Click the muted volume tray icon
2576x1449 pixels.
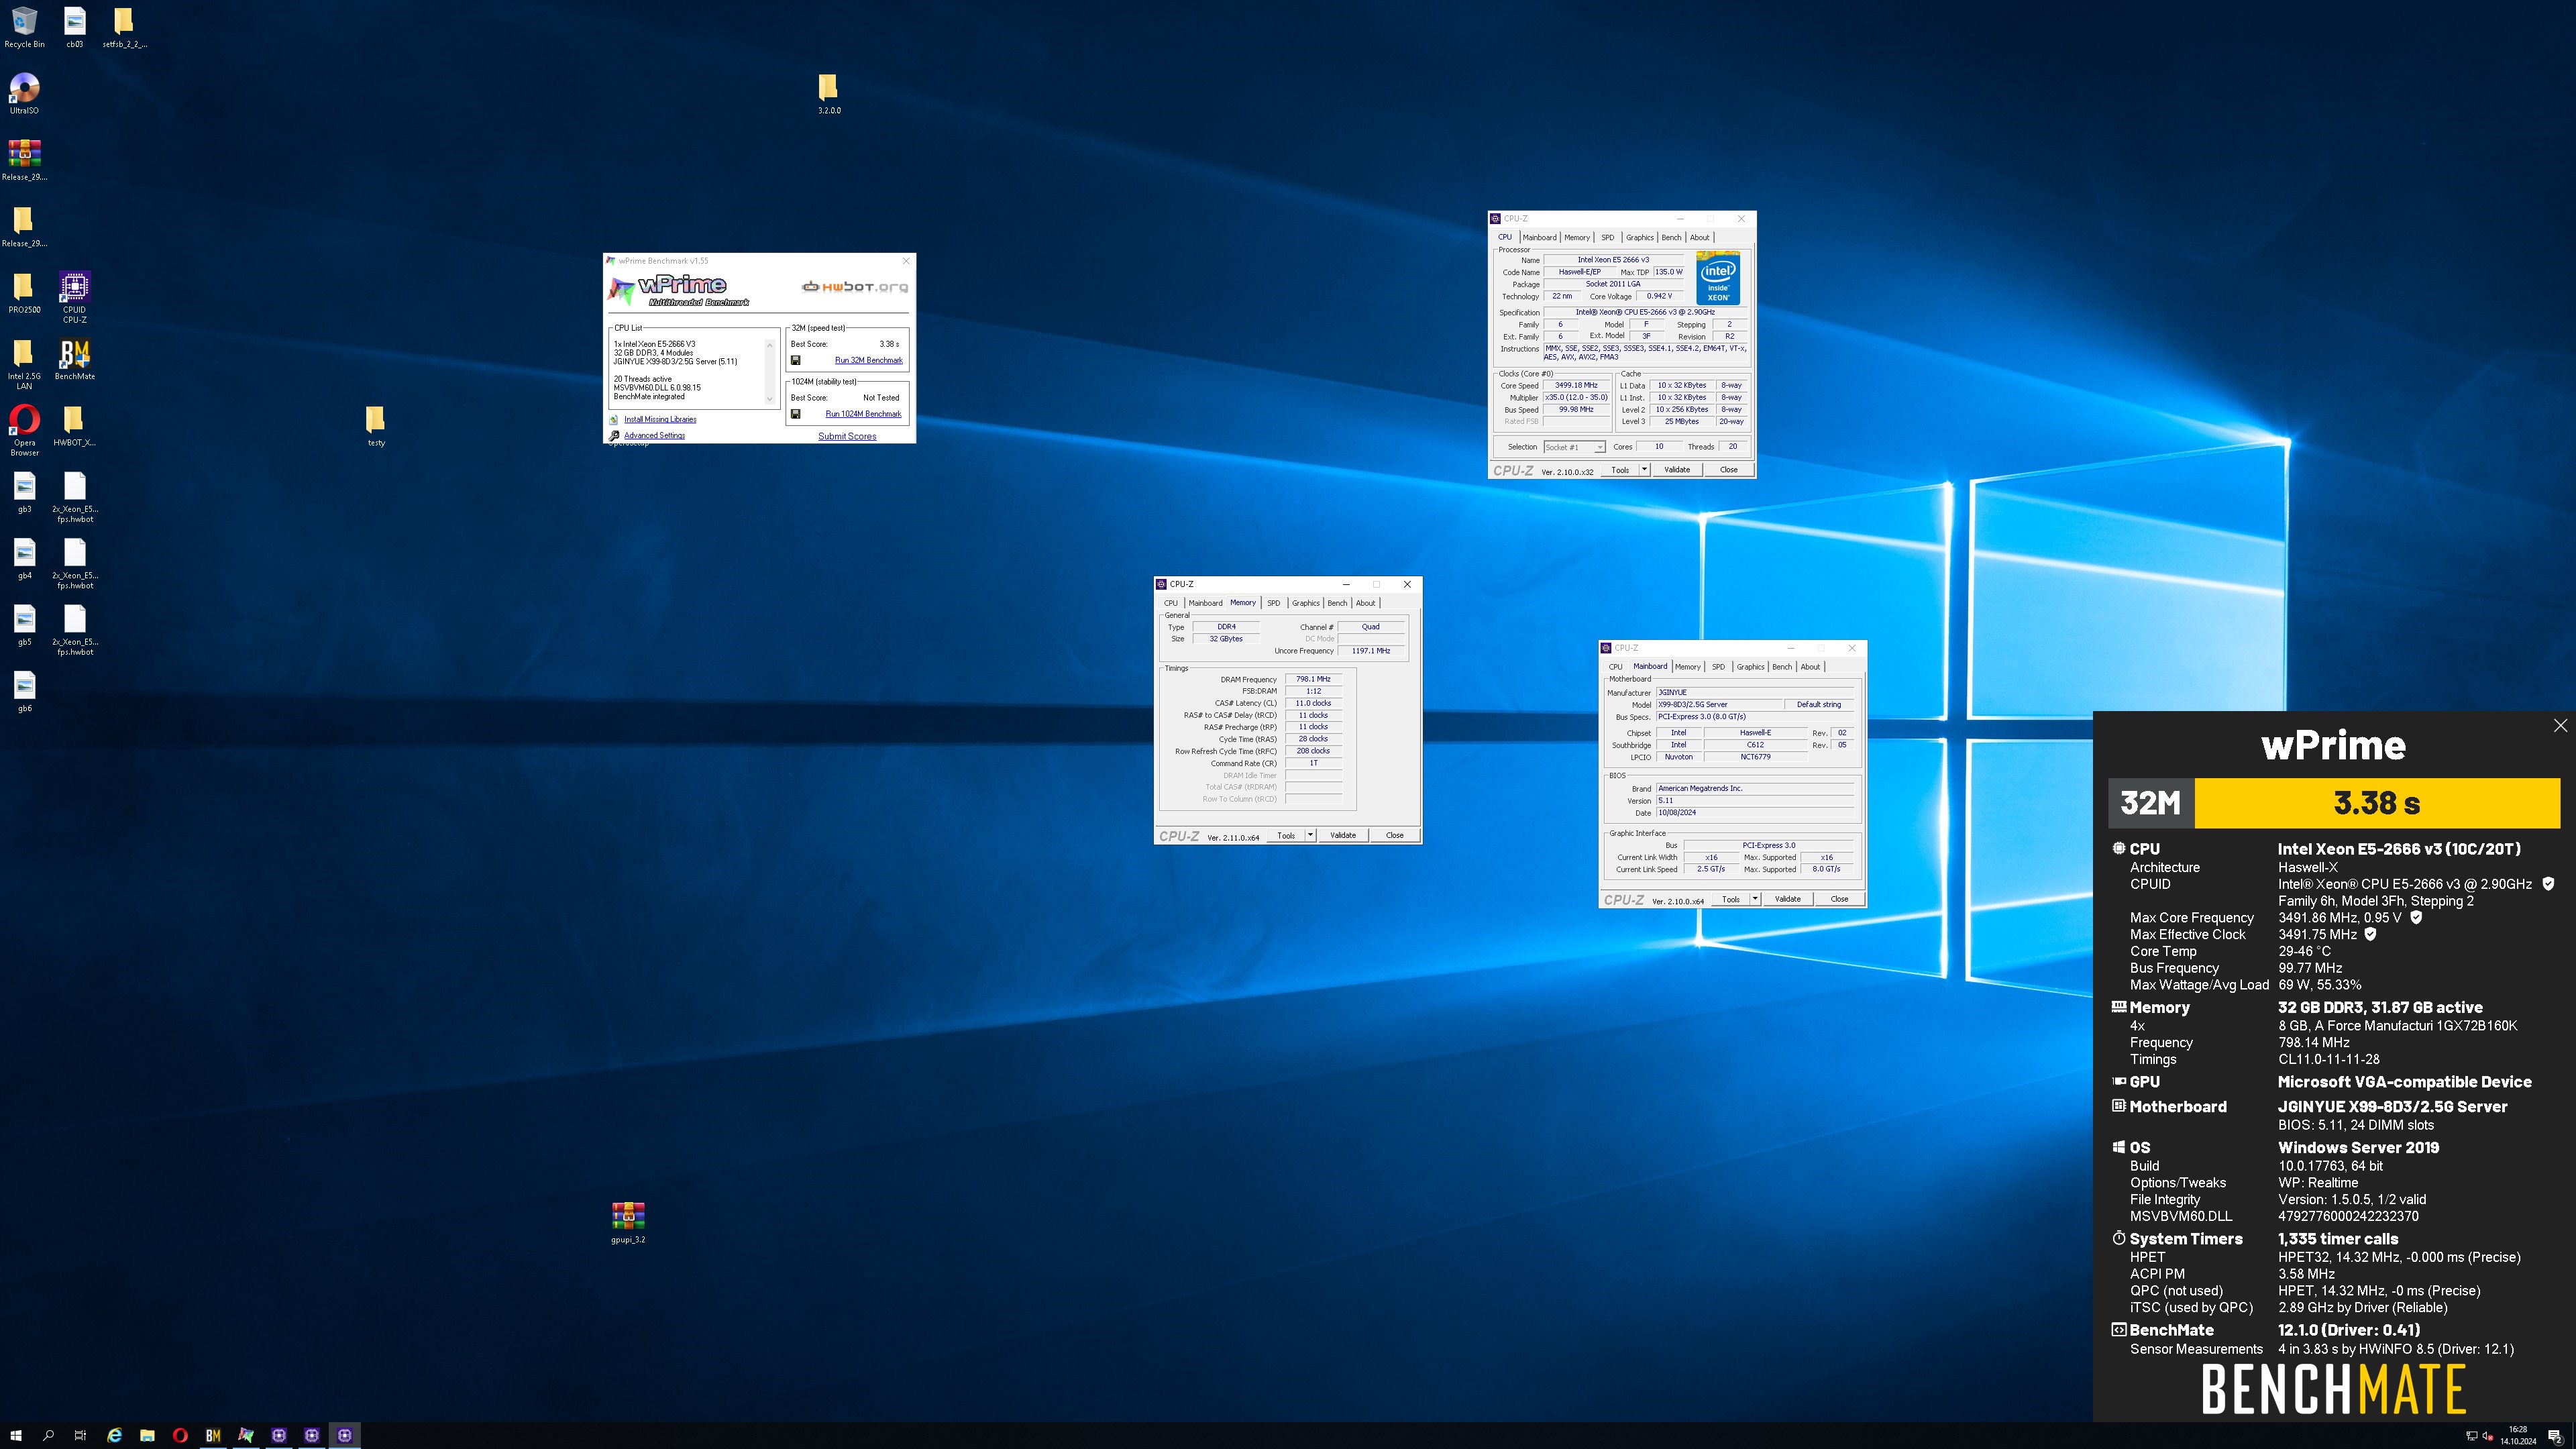[2487, 1436]
